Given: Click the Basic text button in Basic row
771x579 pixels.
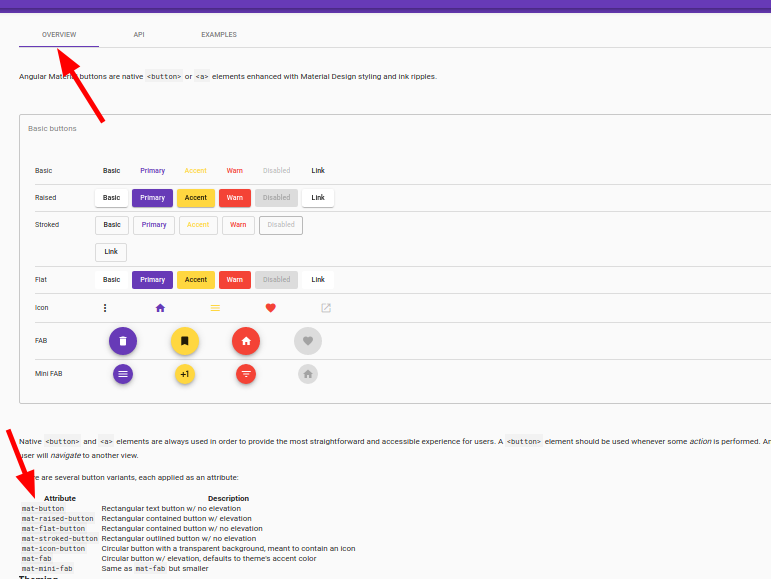Looking at the screenshot, I should click(x=112, y=171).
